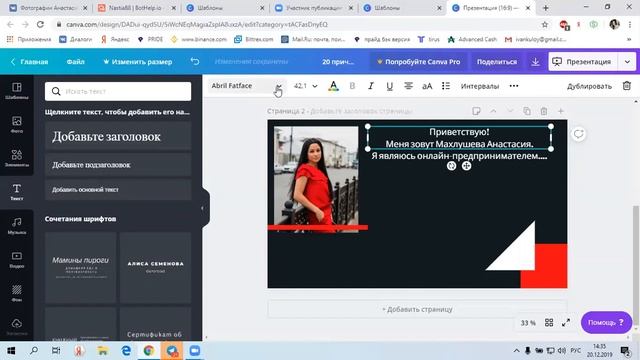Open the Background sidebar panel

coord(17,293)
